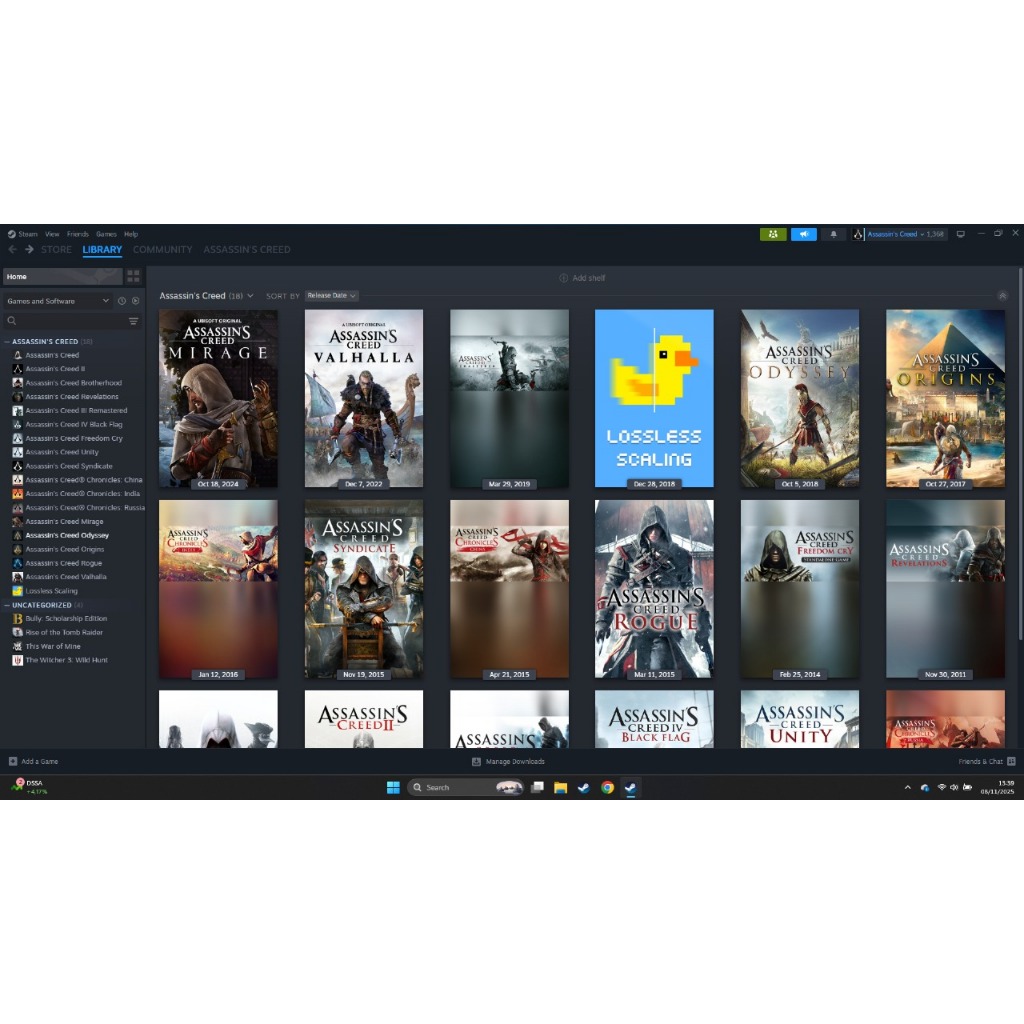This screenshot has width=1024, height=1024.
Task: Click the Lossless Scaling icon in sidebar
Action: tap(18, 591)
